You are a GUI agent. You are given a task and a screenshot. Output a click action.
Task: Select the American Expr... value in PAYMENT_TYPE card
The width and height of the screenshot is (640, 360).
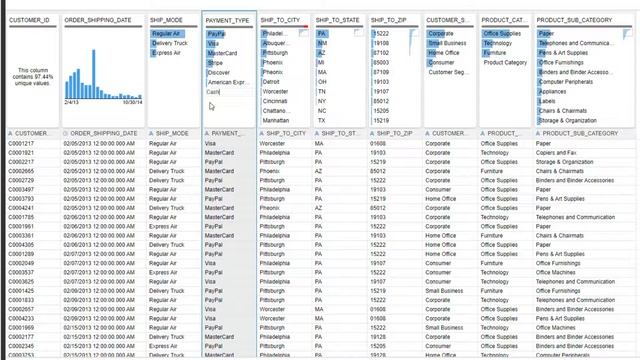pyautogui.click(x=228, y=82)
